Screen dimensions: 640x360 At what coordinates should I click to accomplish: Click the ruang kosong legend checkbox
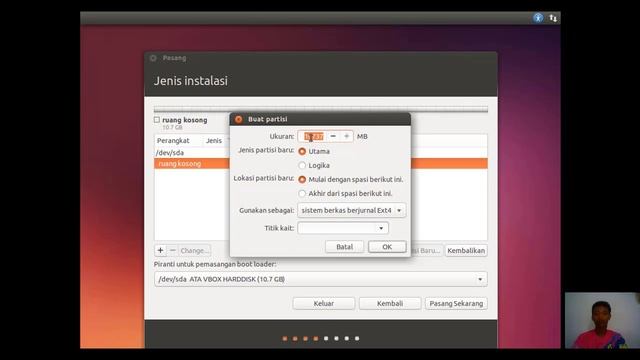157,120
